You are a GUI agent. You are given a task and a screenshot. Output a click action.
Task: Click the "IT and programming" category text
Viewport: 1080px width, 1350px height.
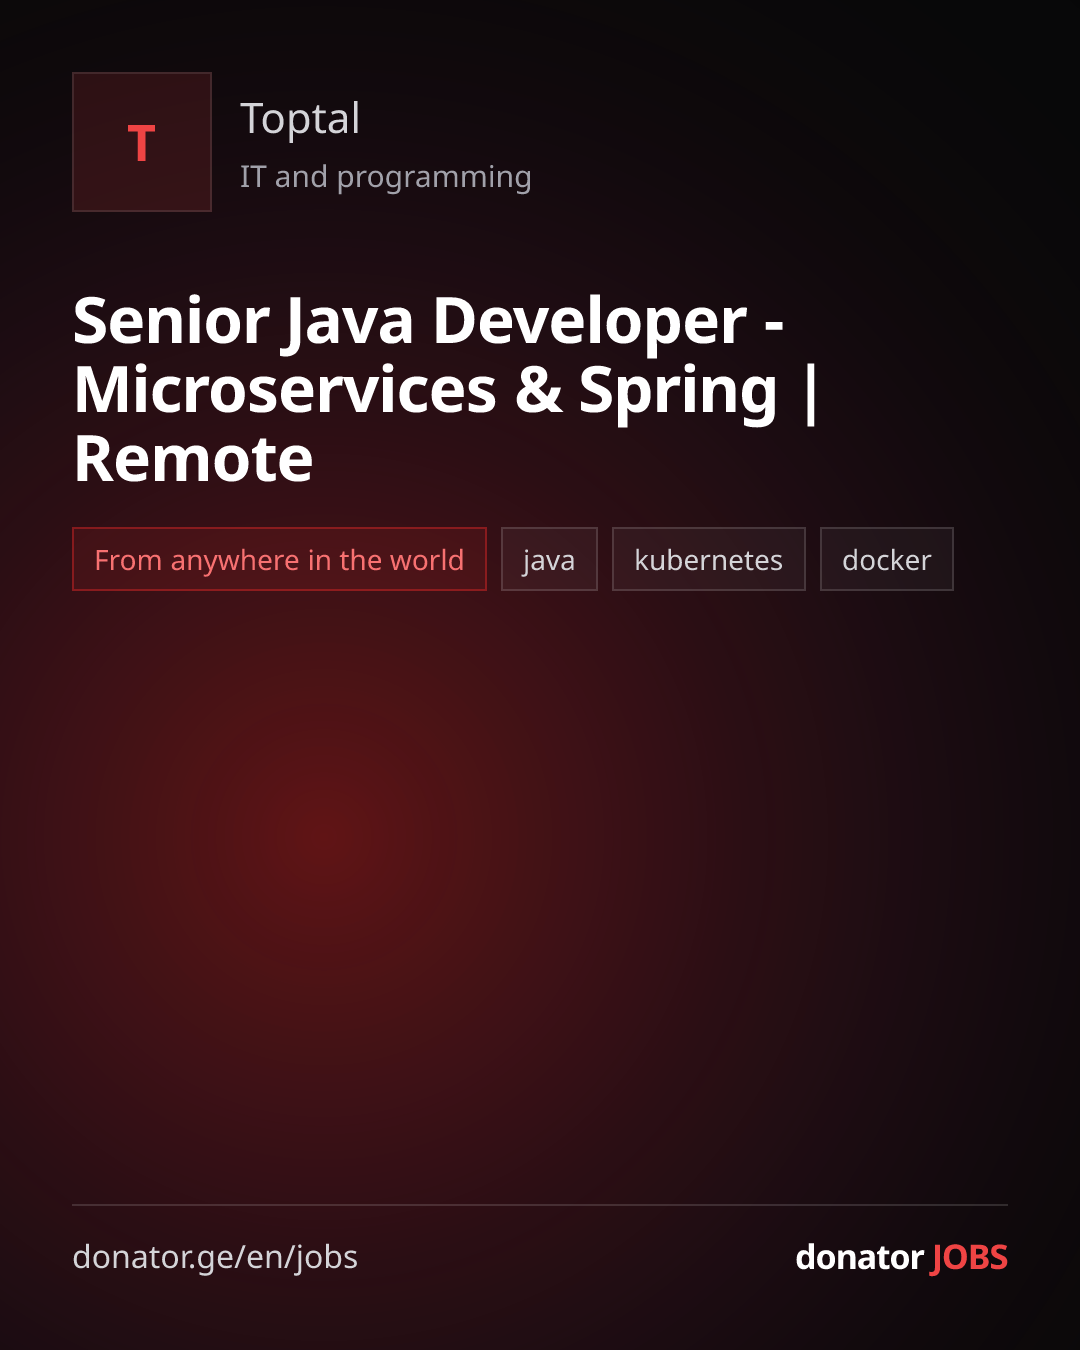386,177
